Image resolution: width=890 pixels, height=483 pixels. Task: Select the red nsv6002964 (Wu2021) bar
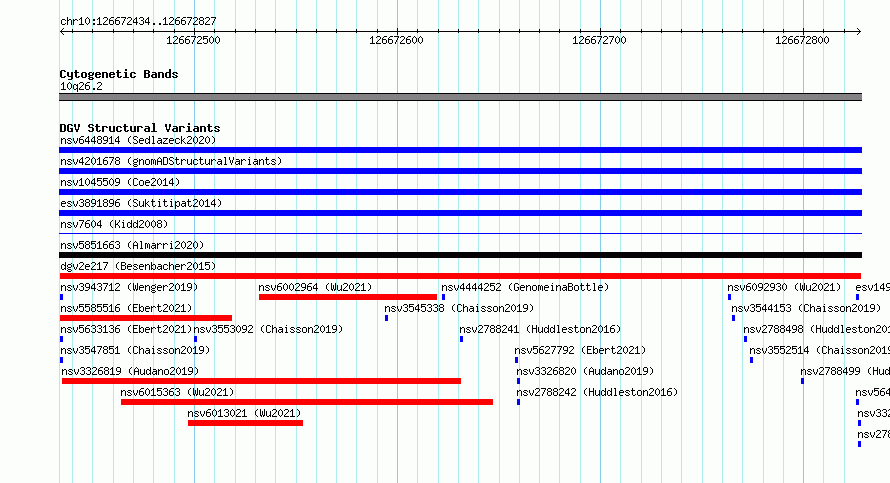[x=348, y=297]
